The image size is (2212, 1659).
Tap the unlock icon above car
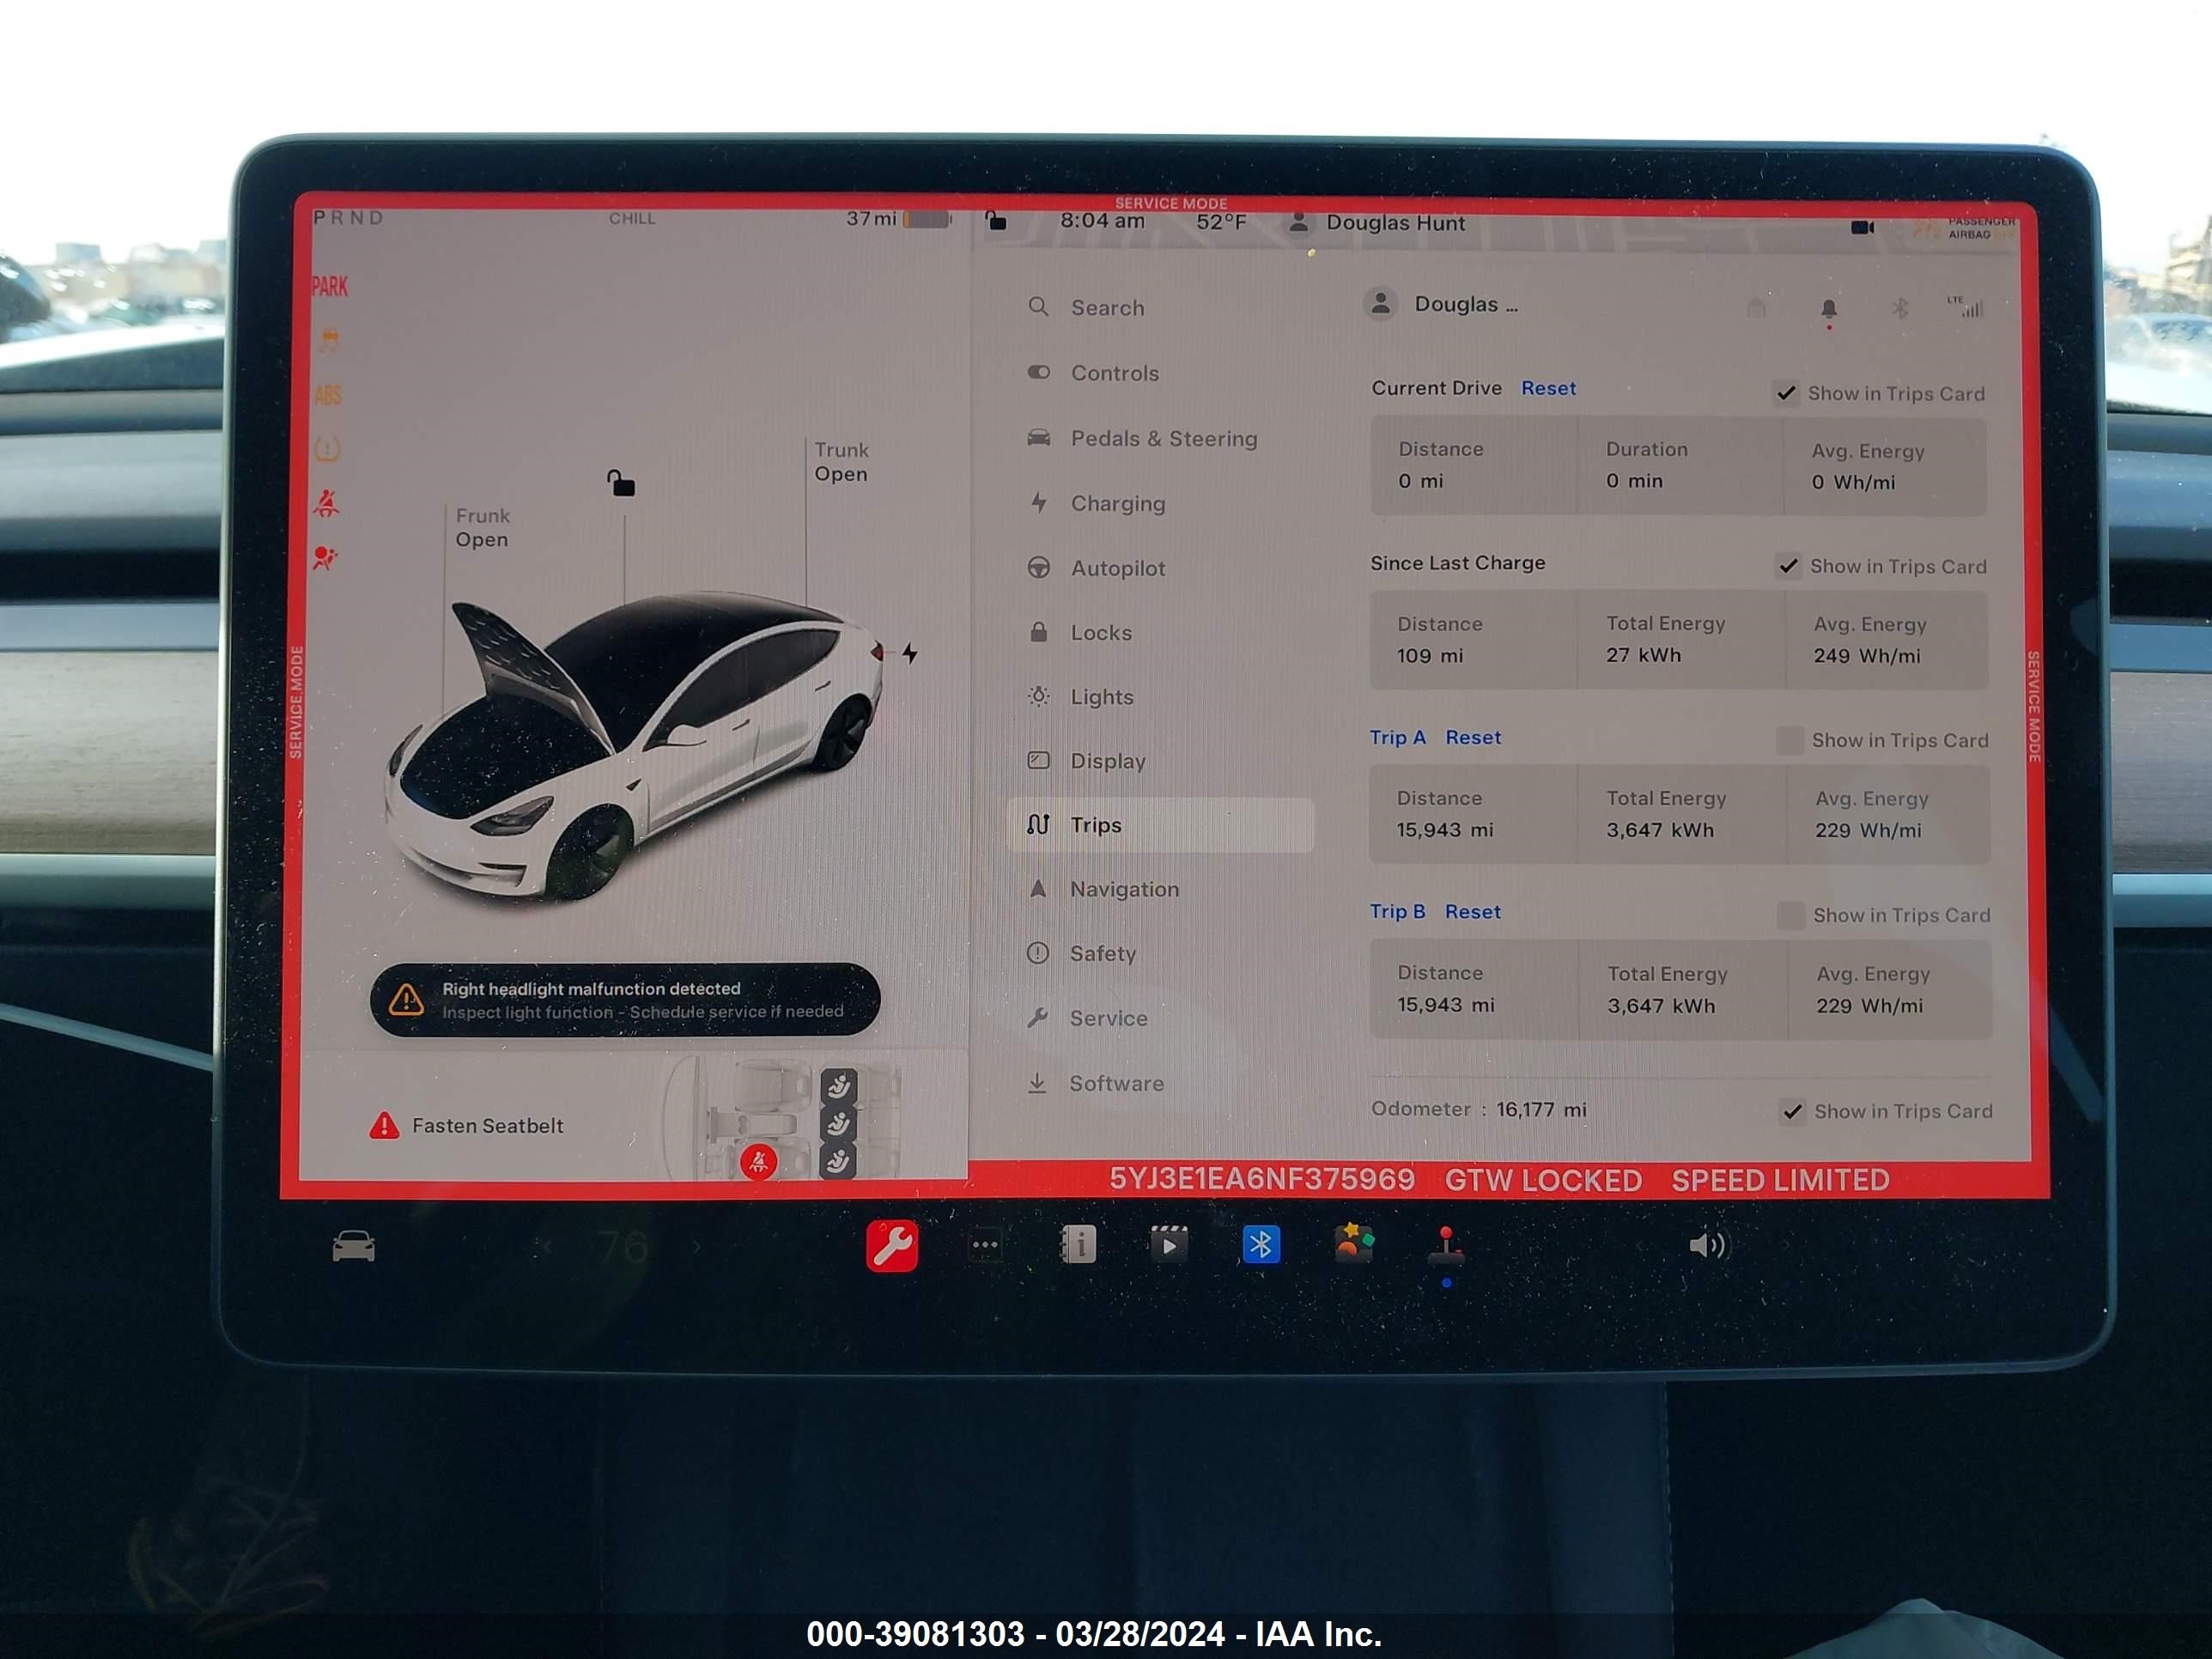pos(621,483)
